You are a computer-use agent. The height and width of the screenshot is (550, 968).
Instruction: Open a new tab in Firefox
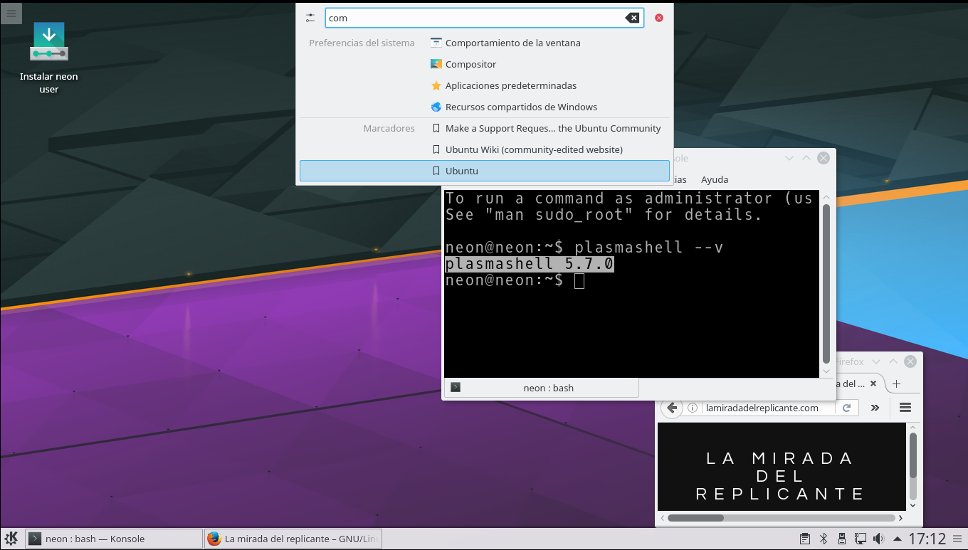click(x=896, y=384)
